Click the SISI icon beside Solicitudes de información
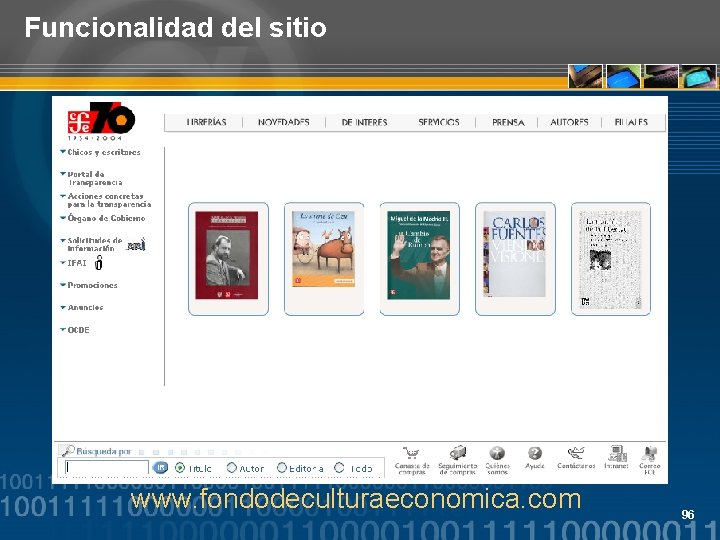The width and height of the screenshot is (720, 540). click(x=136, y=245)
